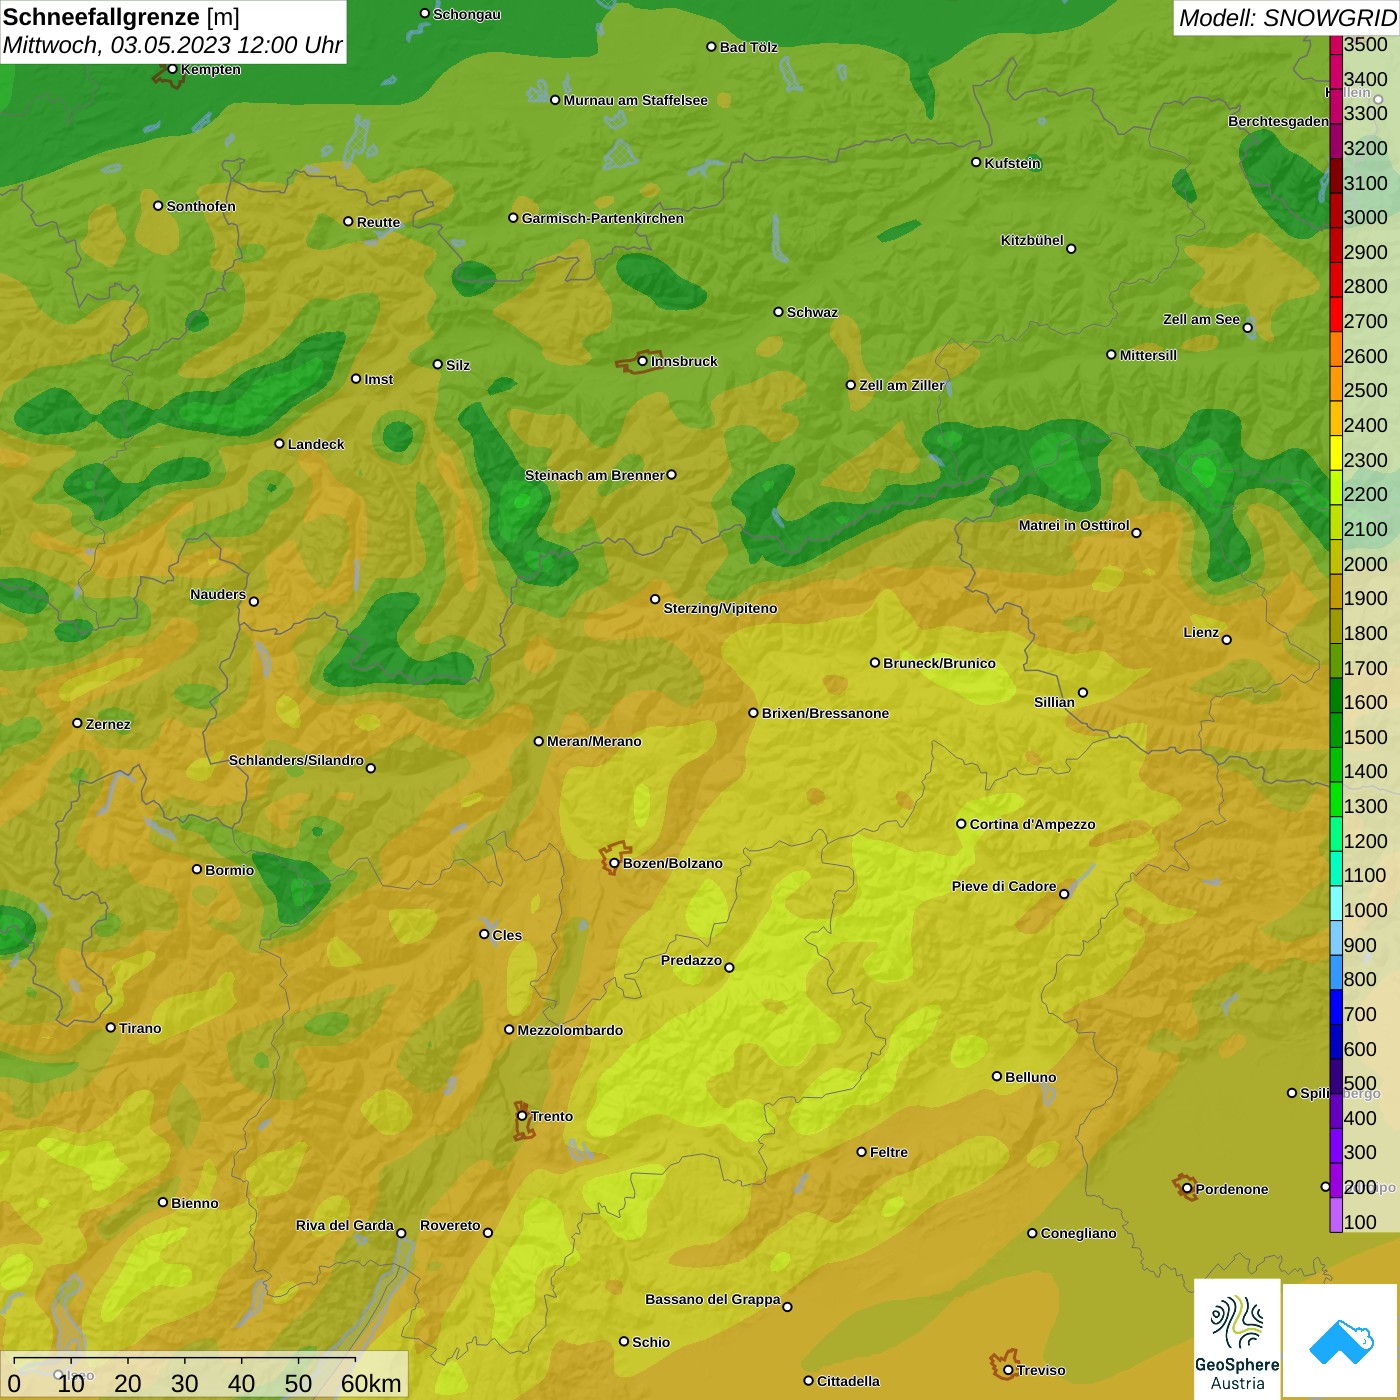Click the Bozen/Bolzano label

(673, 864)
